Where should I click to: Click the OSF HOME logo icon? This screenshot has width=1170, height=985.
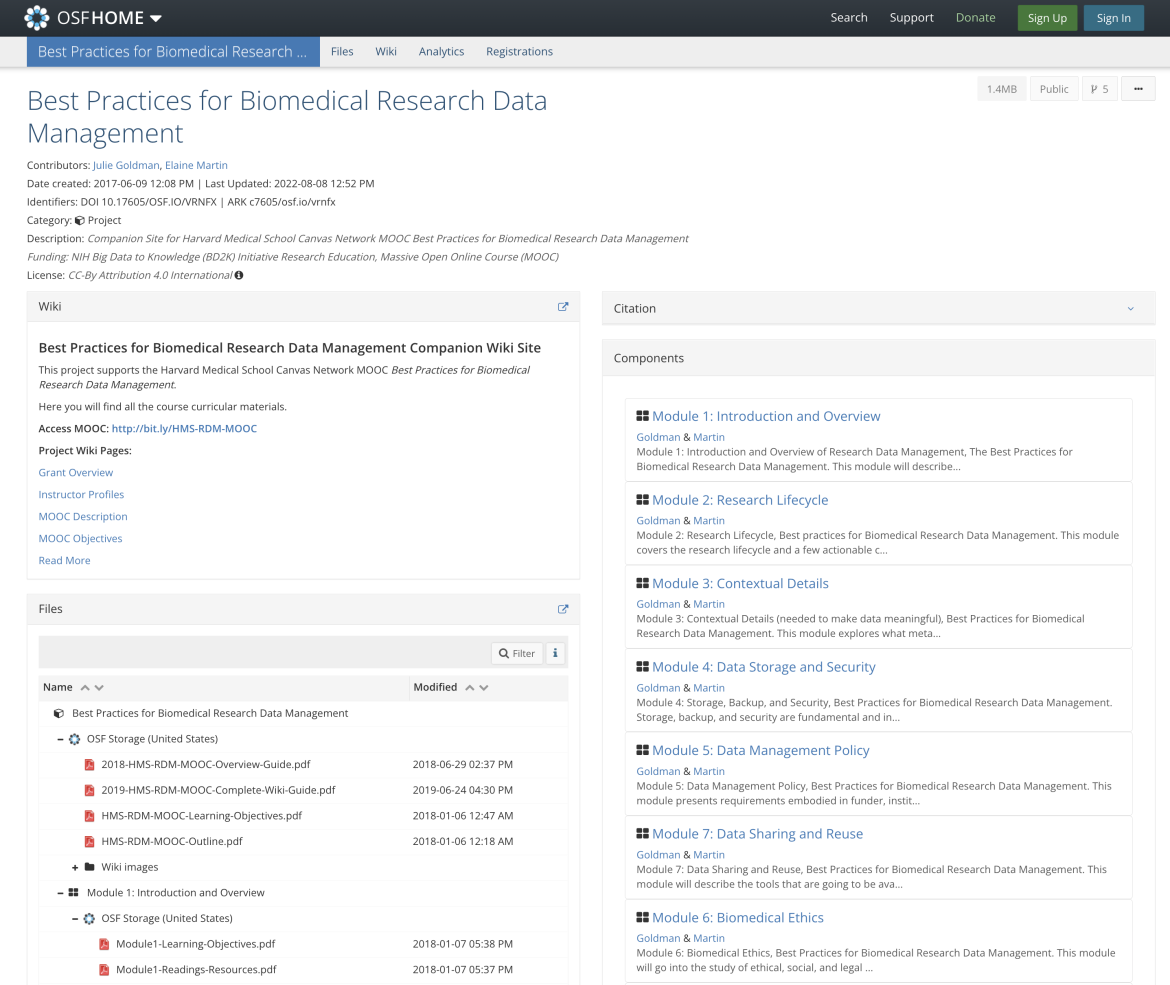[35, 17]
